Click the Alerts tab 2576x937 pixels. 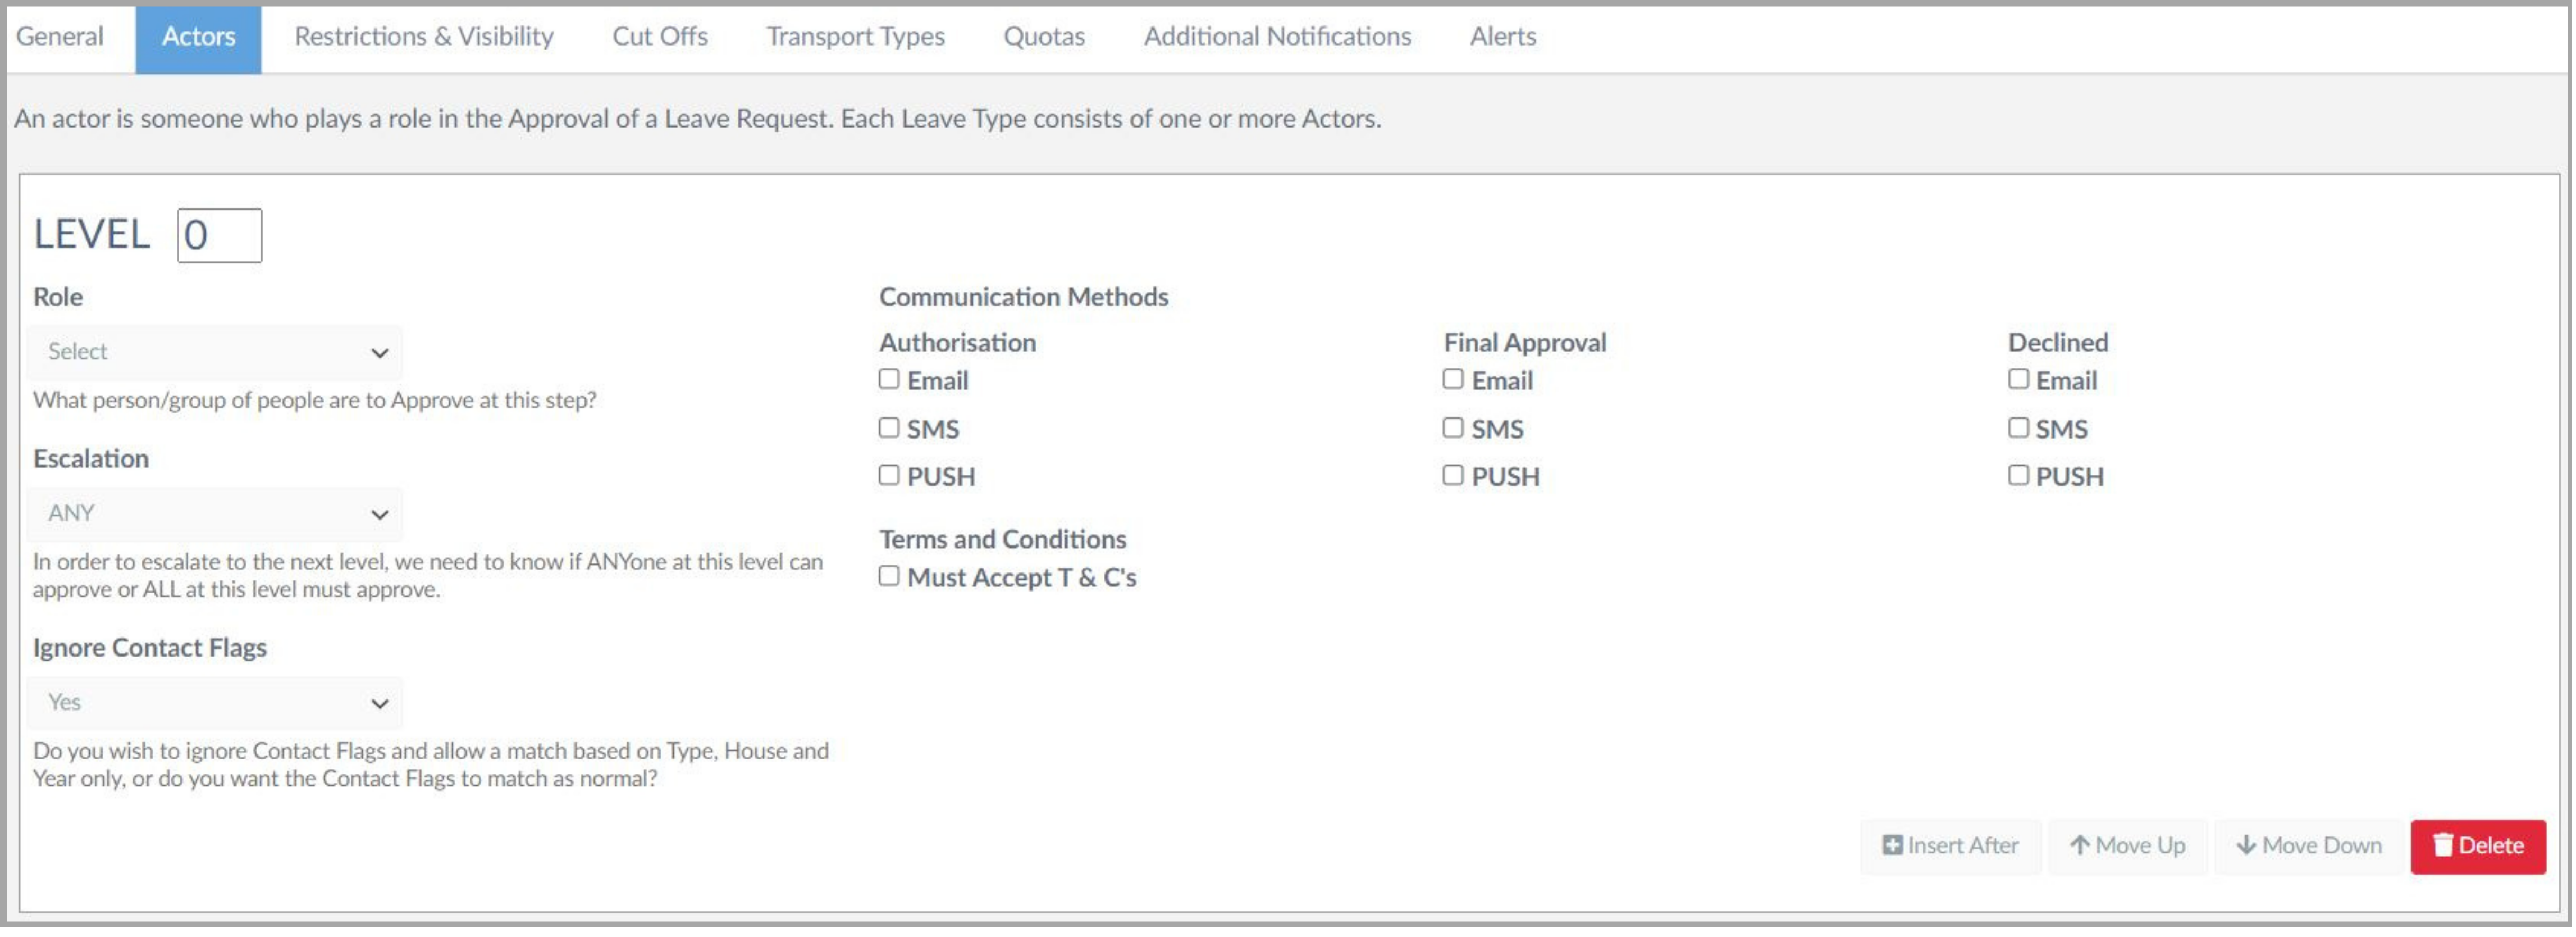click(1502, 37)
